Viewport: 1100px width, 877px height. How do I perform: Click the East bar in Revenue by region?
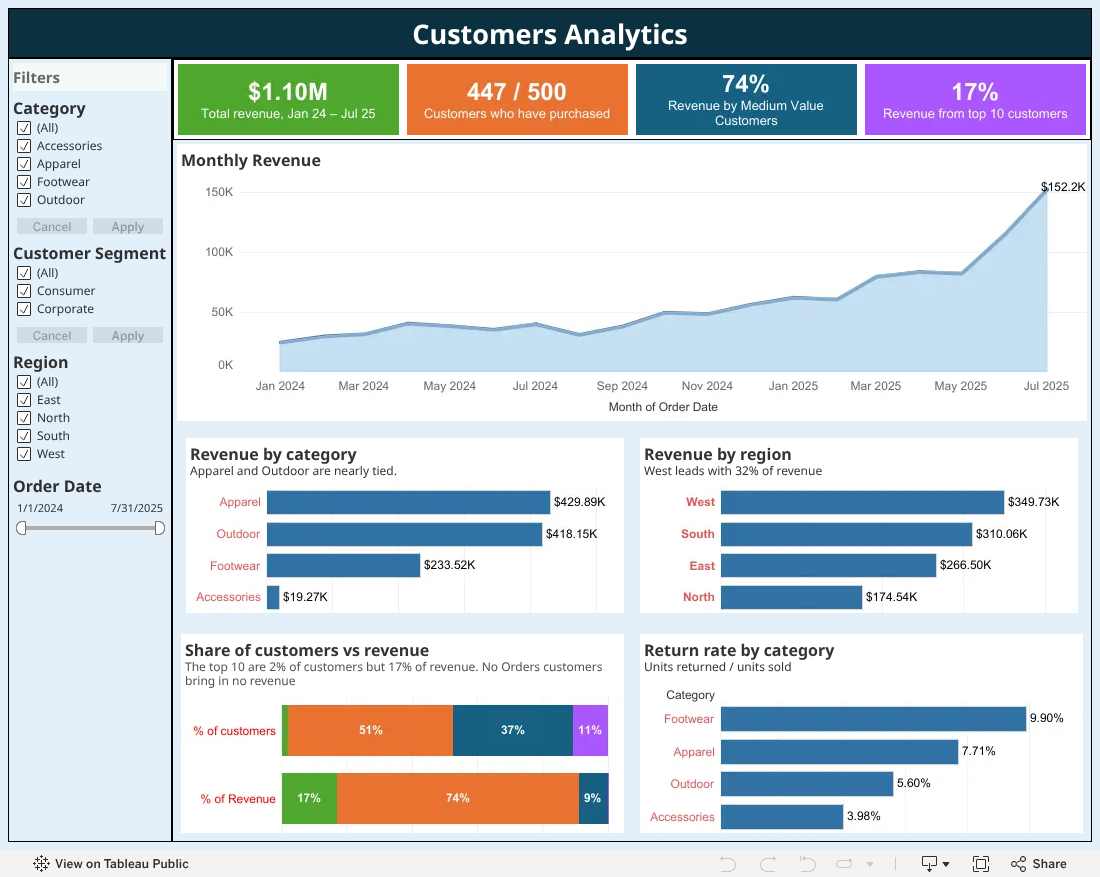tap(829, 565)
